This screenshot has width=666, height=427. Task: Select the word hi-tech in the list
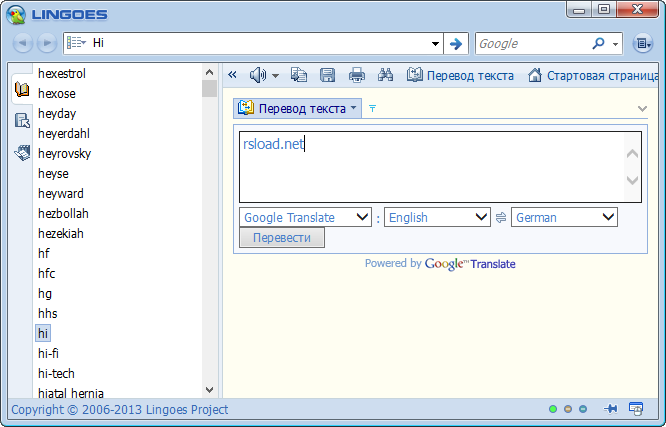point(56,373)
